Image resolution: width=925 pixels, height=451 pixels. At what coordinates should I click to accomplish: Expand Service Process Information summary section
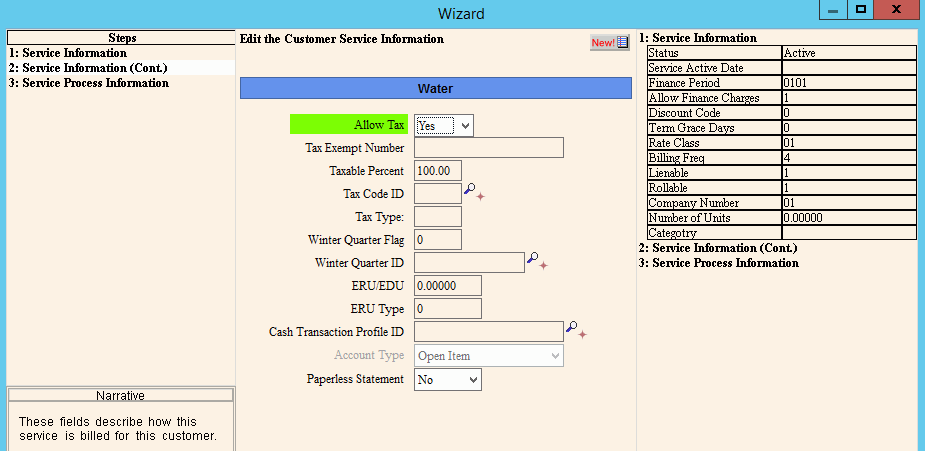(719, 263)
